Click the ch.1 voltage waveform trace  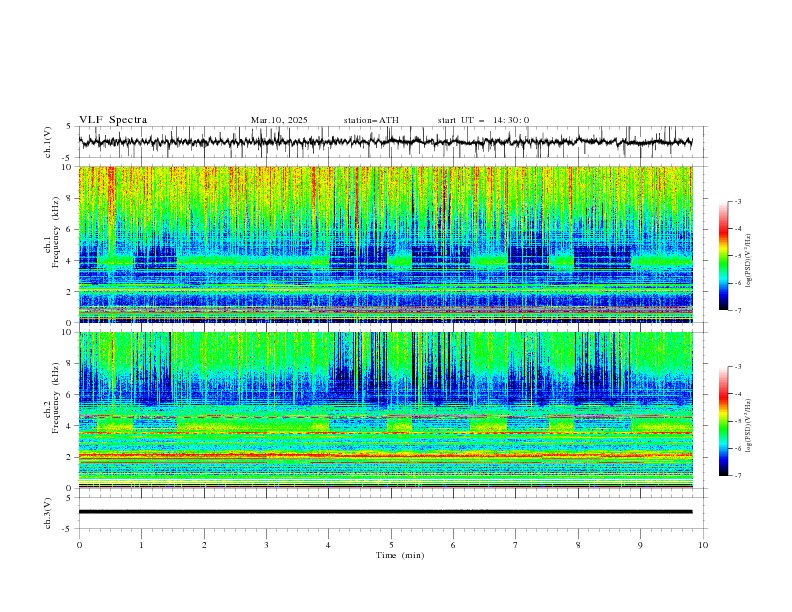coord(385,142)
